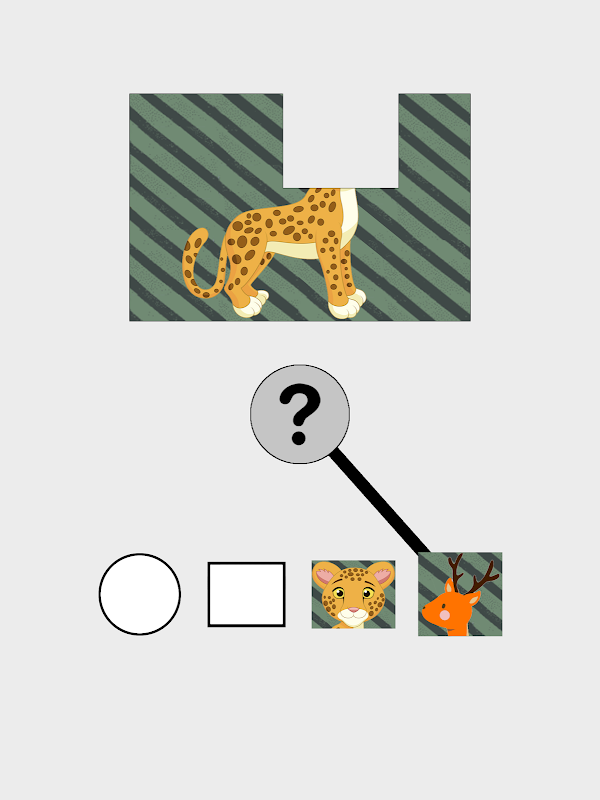
Task: Select the leopard head puzzle piece
Action: pos(354,594)
